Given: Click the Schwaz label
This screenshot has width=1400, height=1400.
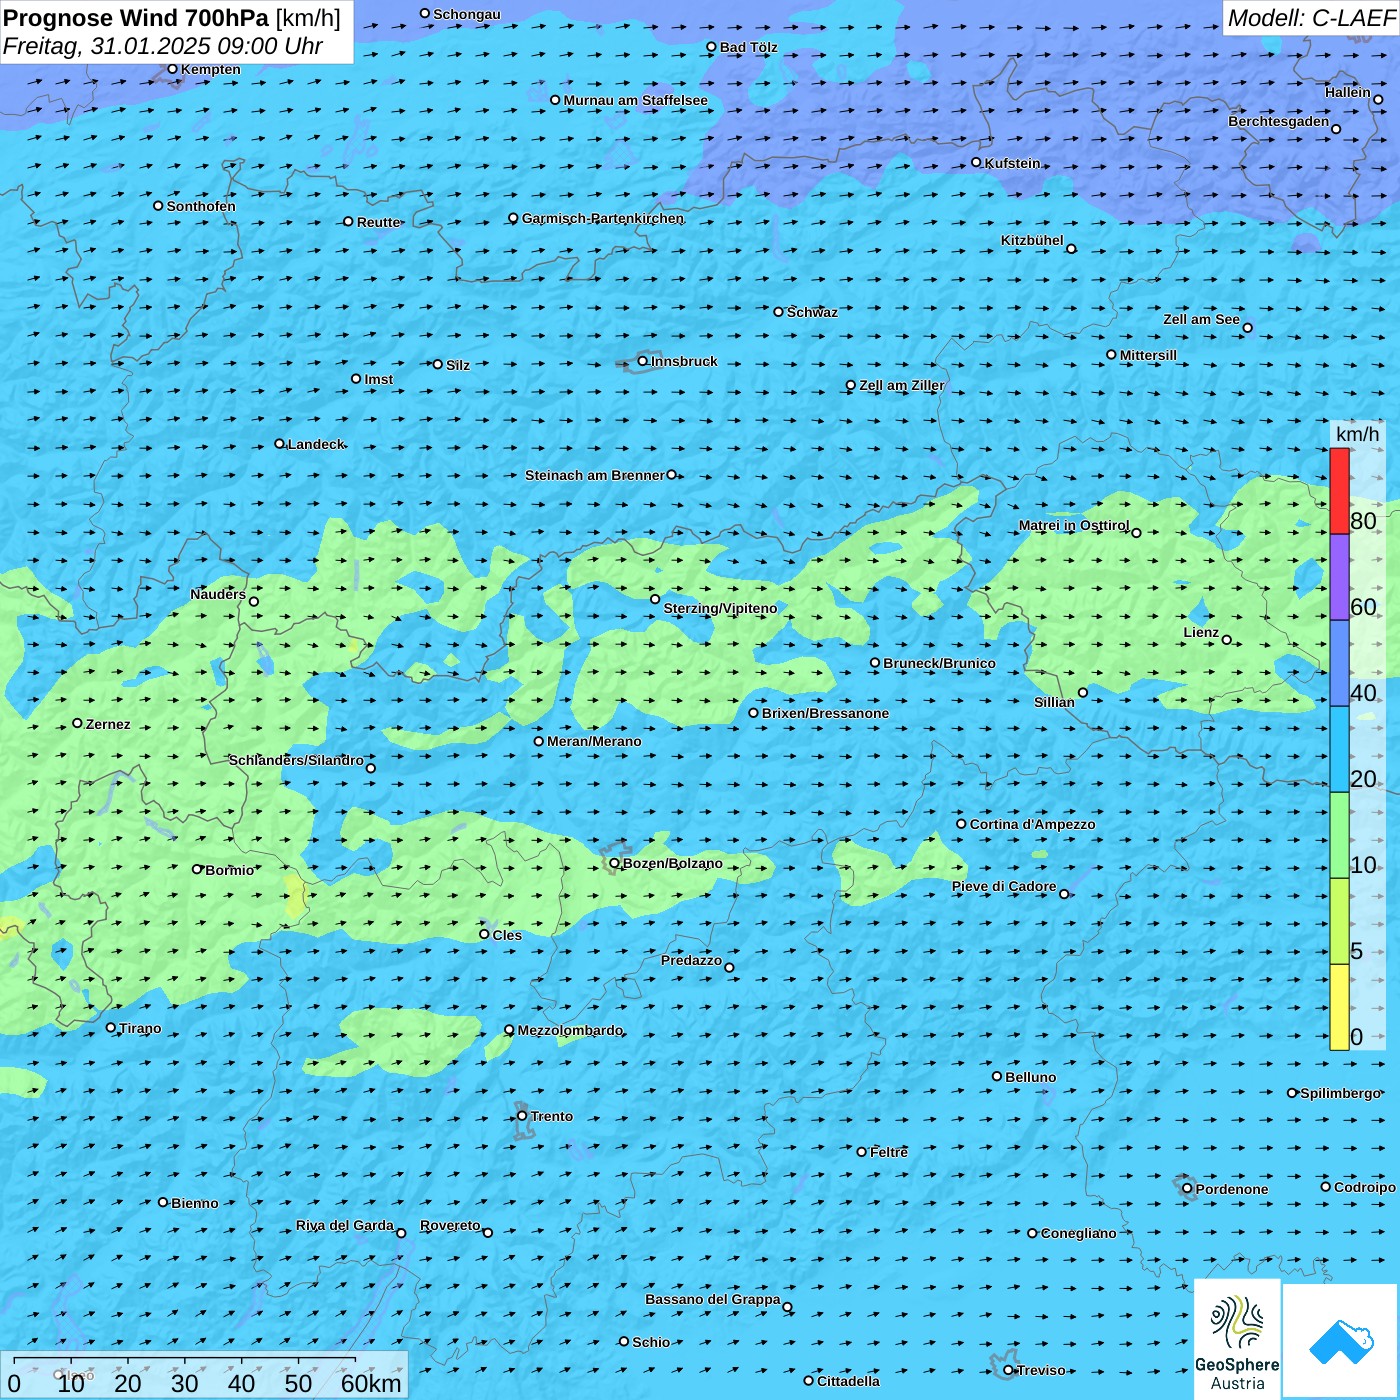Looking at the screenshot, I should [813, 312].
